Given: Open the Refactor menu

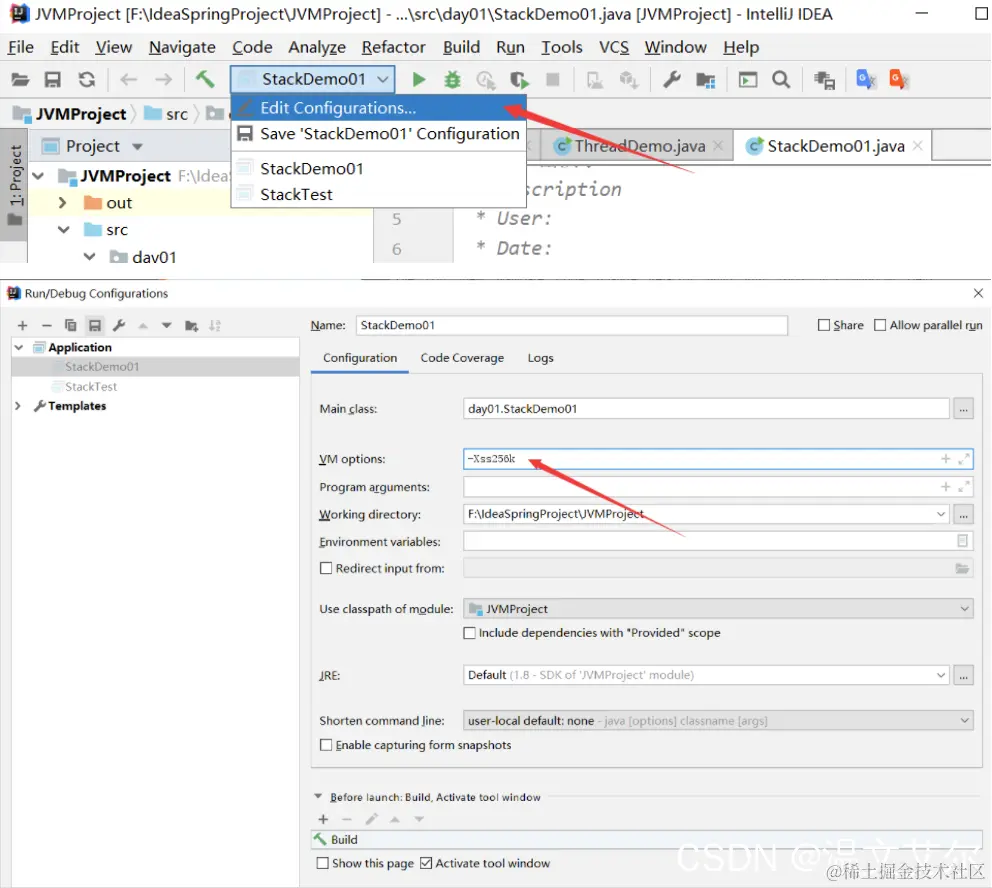Looking at the screenshot, I should coord(394,47).
